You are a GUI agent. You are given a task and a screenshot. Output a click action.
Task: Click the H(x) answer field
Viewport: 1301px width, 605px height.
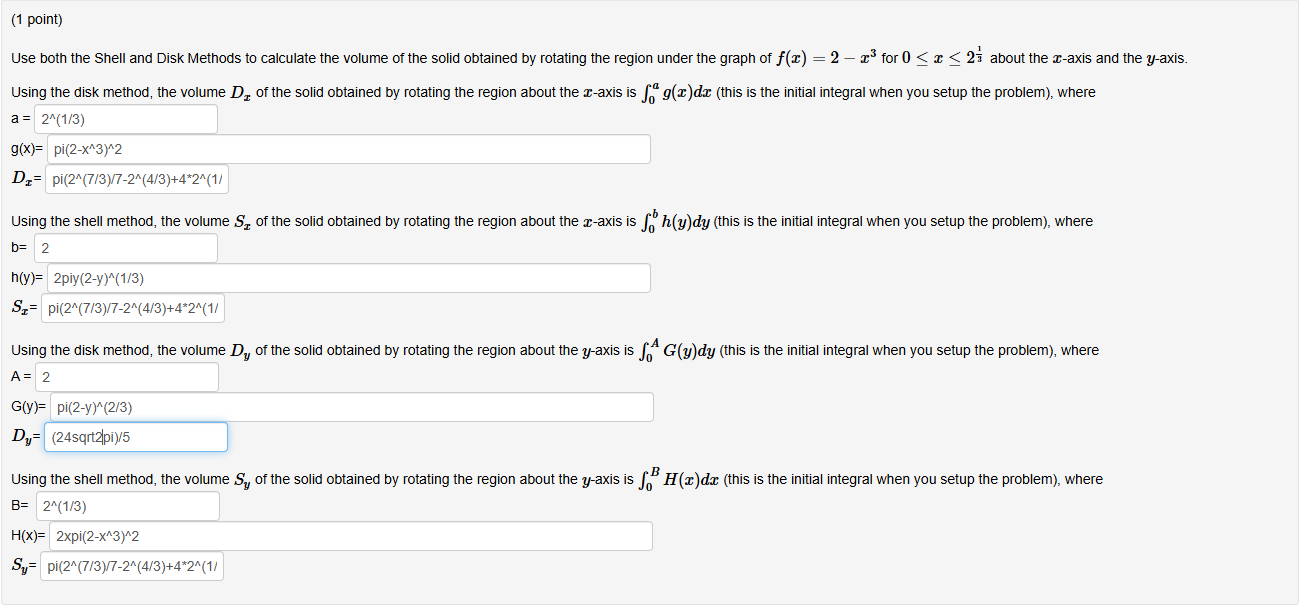[351, 535]
